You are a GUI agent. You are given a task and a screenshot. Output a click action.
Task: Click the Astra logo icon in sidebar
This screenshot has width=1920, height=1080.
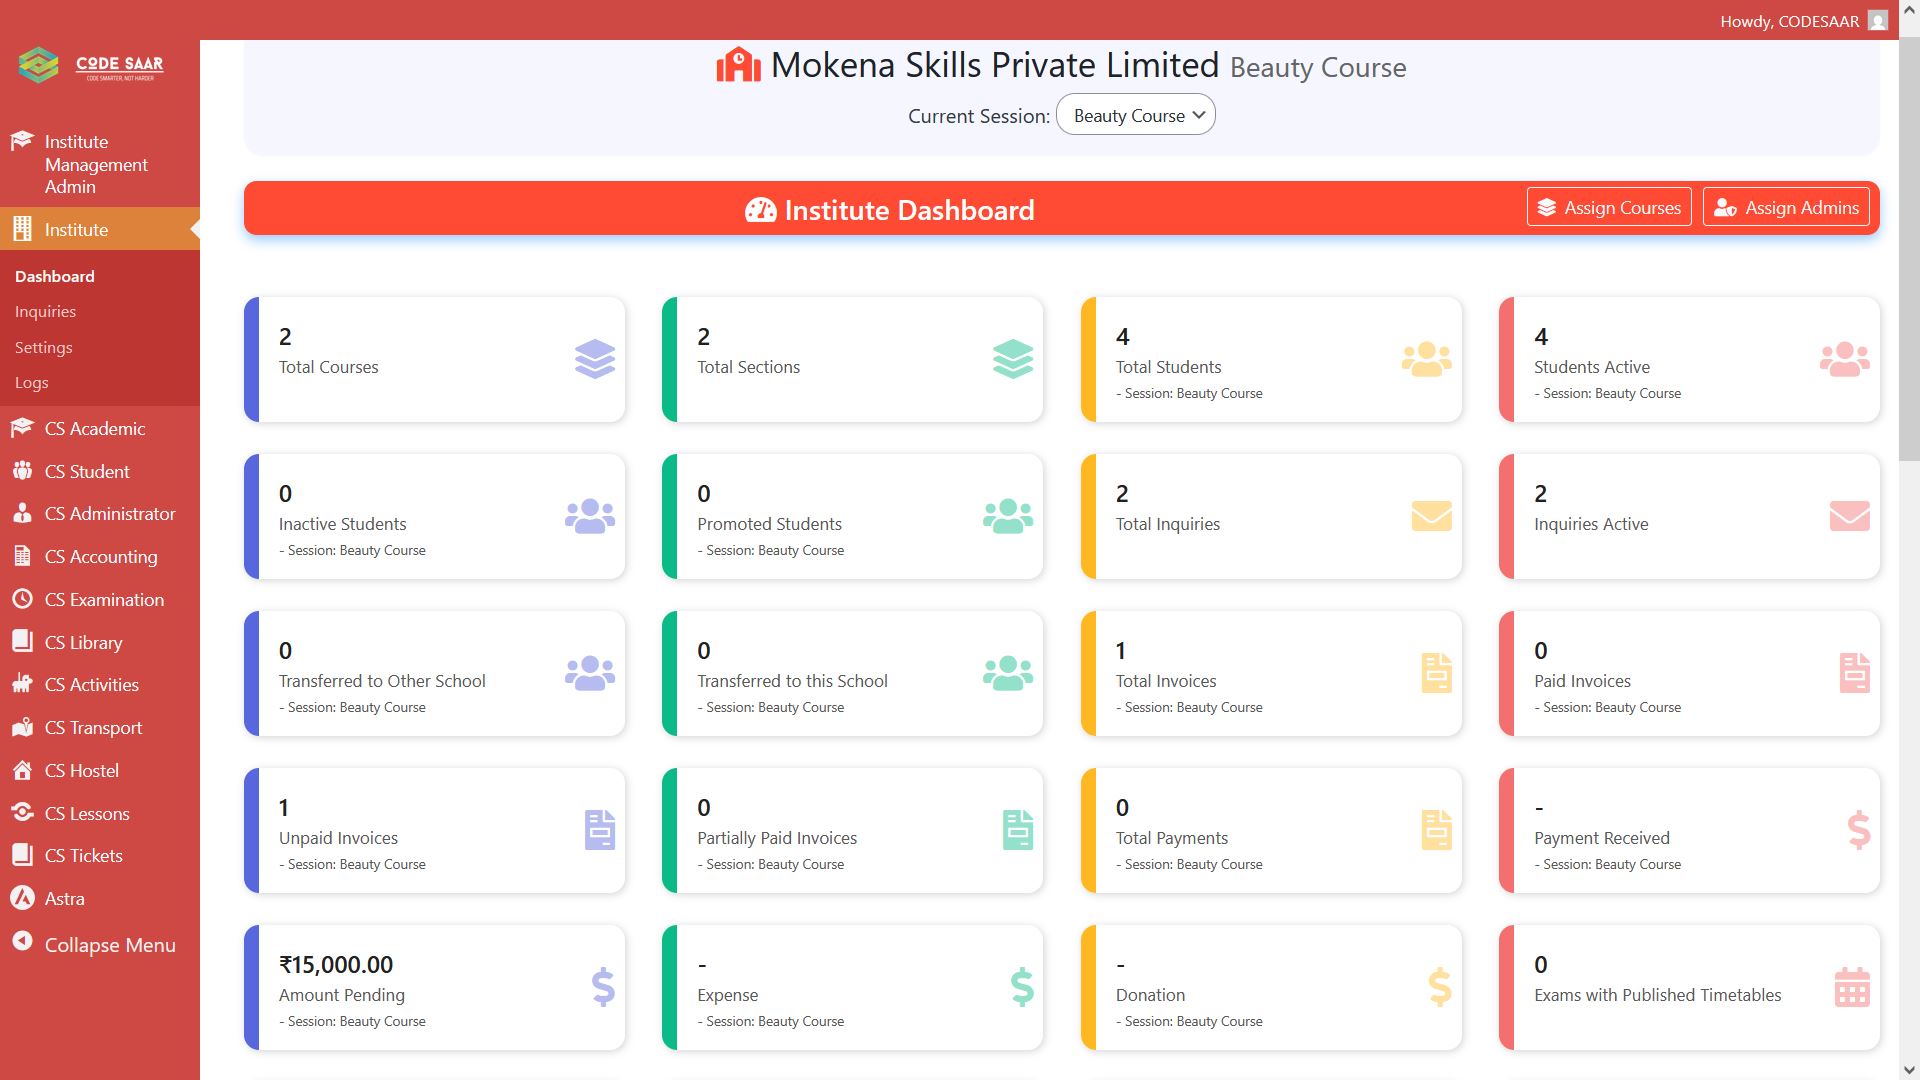pos(22,898)
